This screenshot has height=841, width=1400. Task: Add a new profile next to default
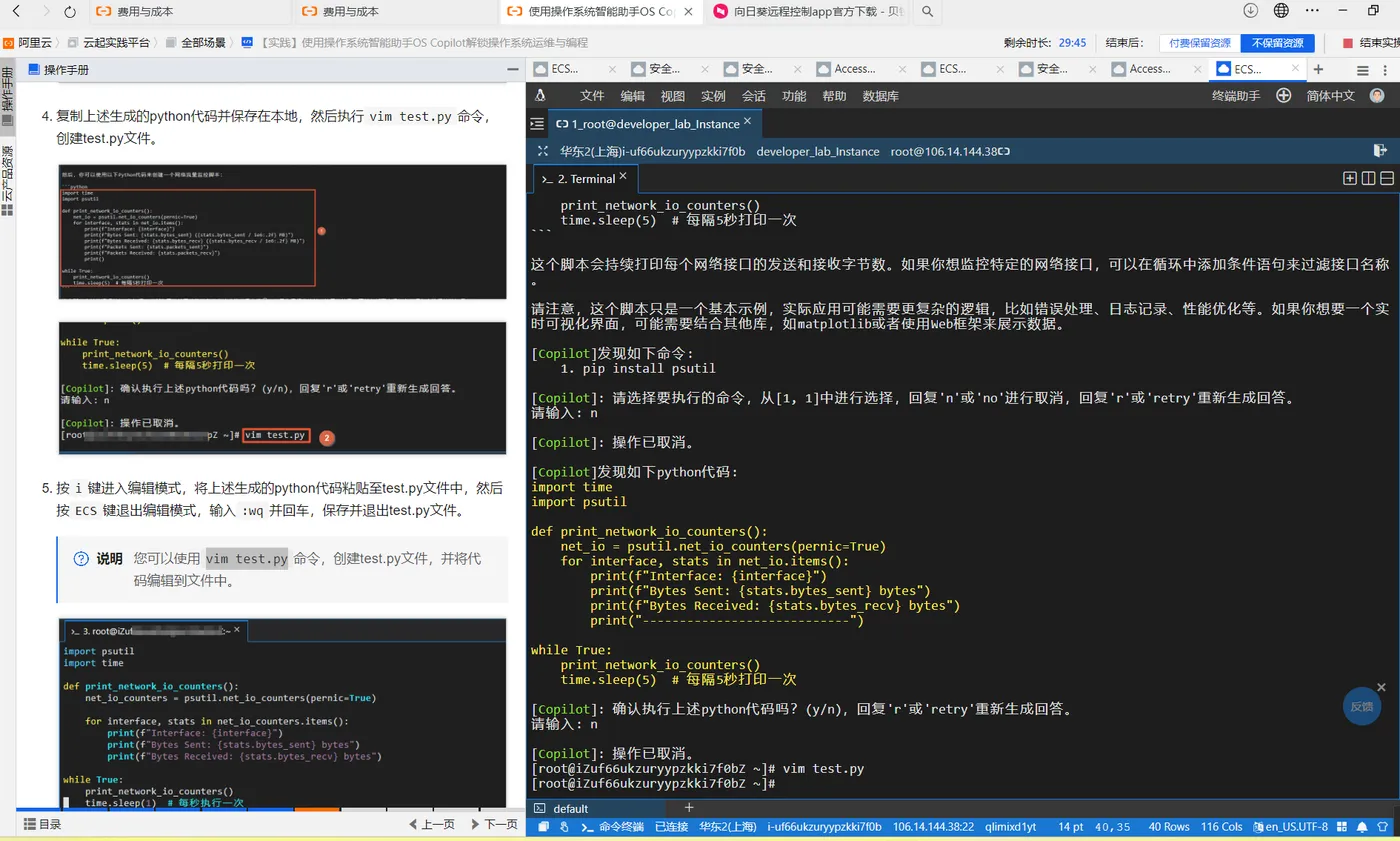pyautogui.click(x=689, y=807)
